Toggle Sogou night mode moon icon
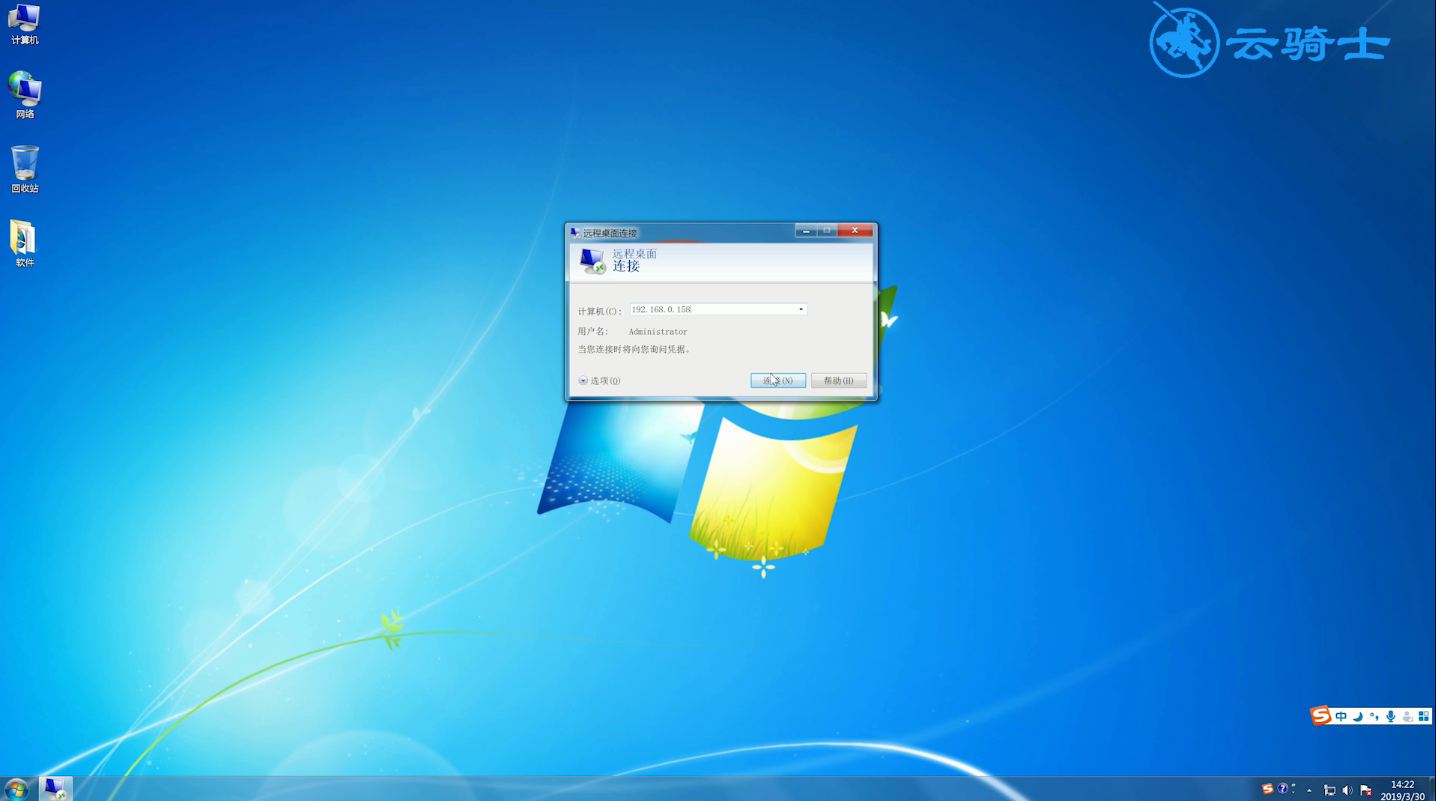The height and width of the screenshot is (801, 1436). pyautogui.click(x=1357, y=716)
